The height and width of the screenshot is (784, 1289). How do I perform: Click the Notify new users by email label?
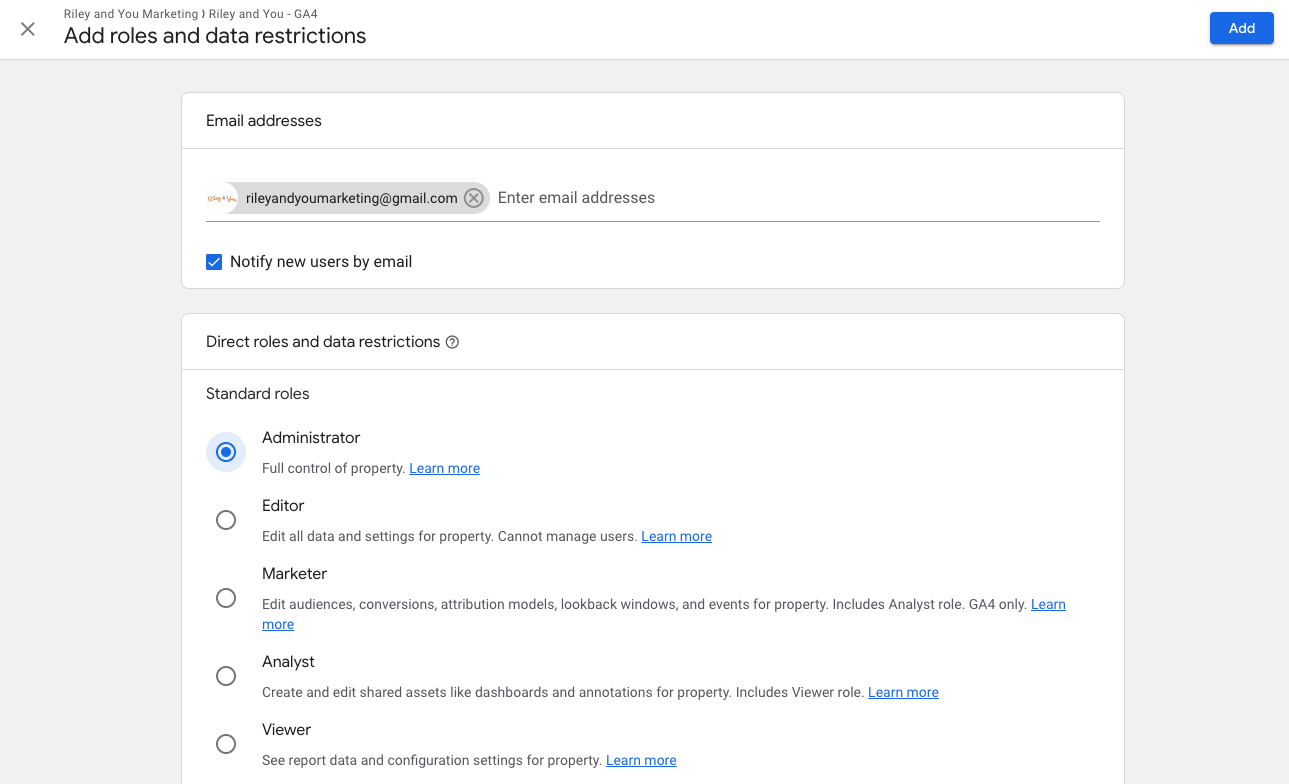point(321,262)
